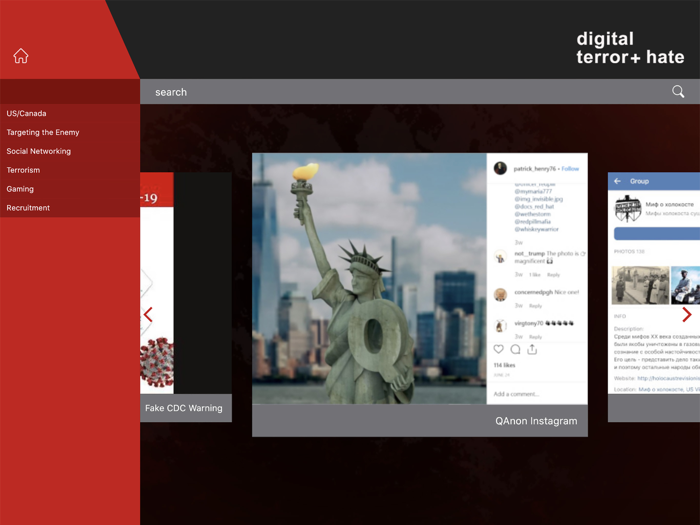
Task: Click the Fake CDC Warning caption
Action: pos(183,408)
